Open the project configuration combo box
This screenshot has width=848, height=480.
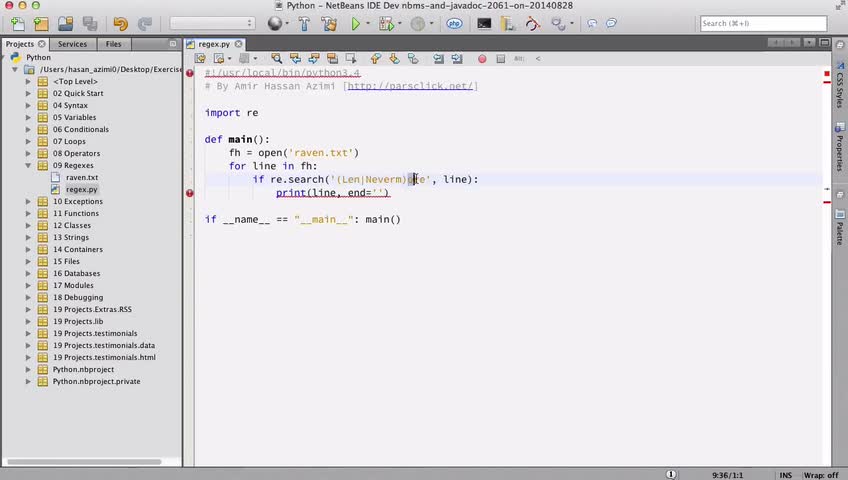[x=212, y=23]
